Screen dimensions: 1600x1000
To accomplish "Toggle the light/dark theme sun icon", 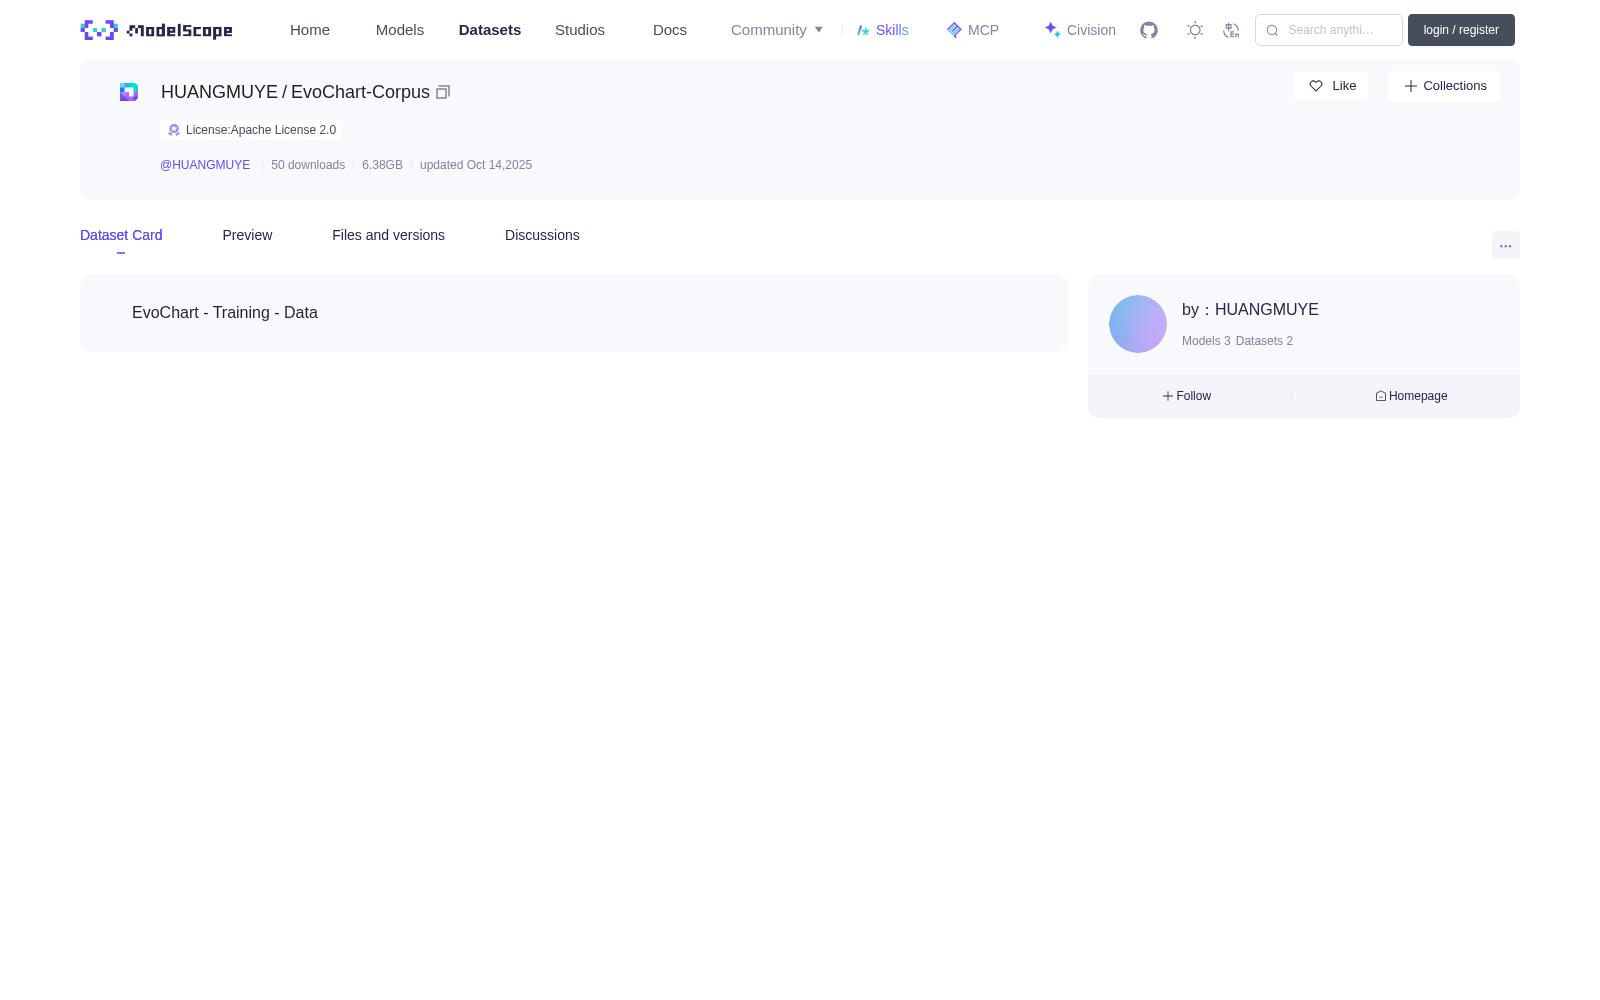I will [1195, 30].
